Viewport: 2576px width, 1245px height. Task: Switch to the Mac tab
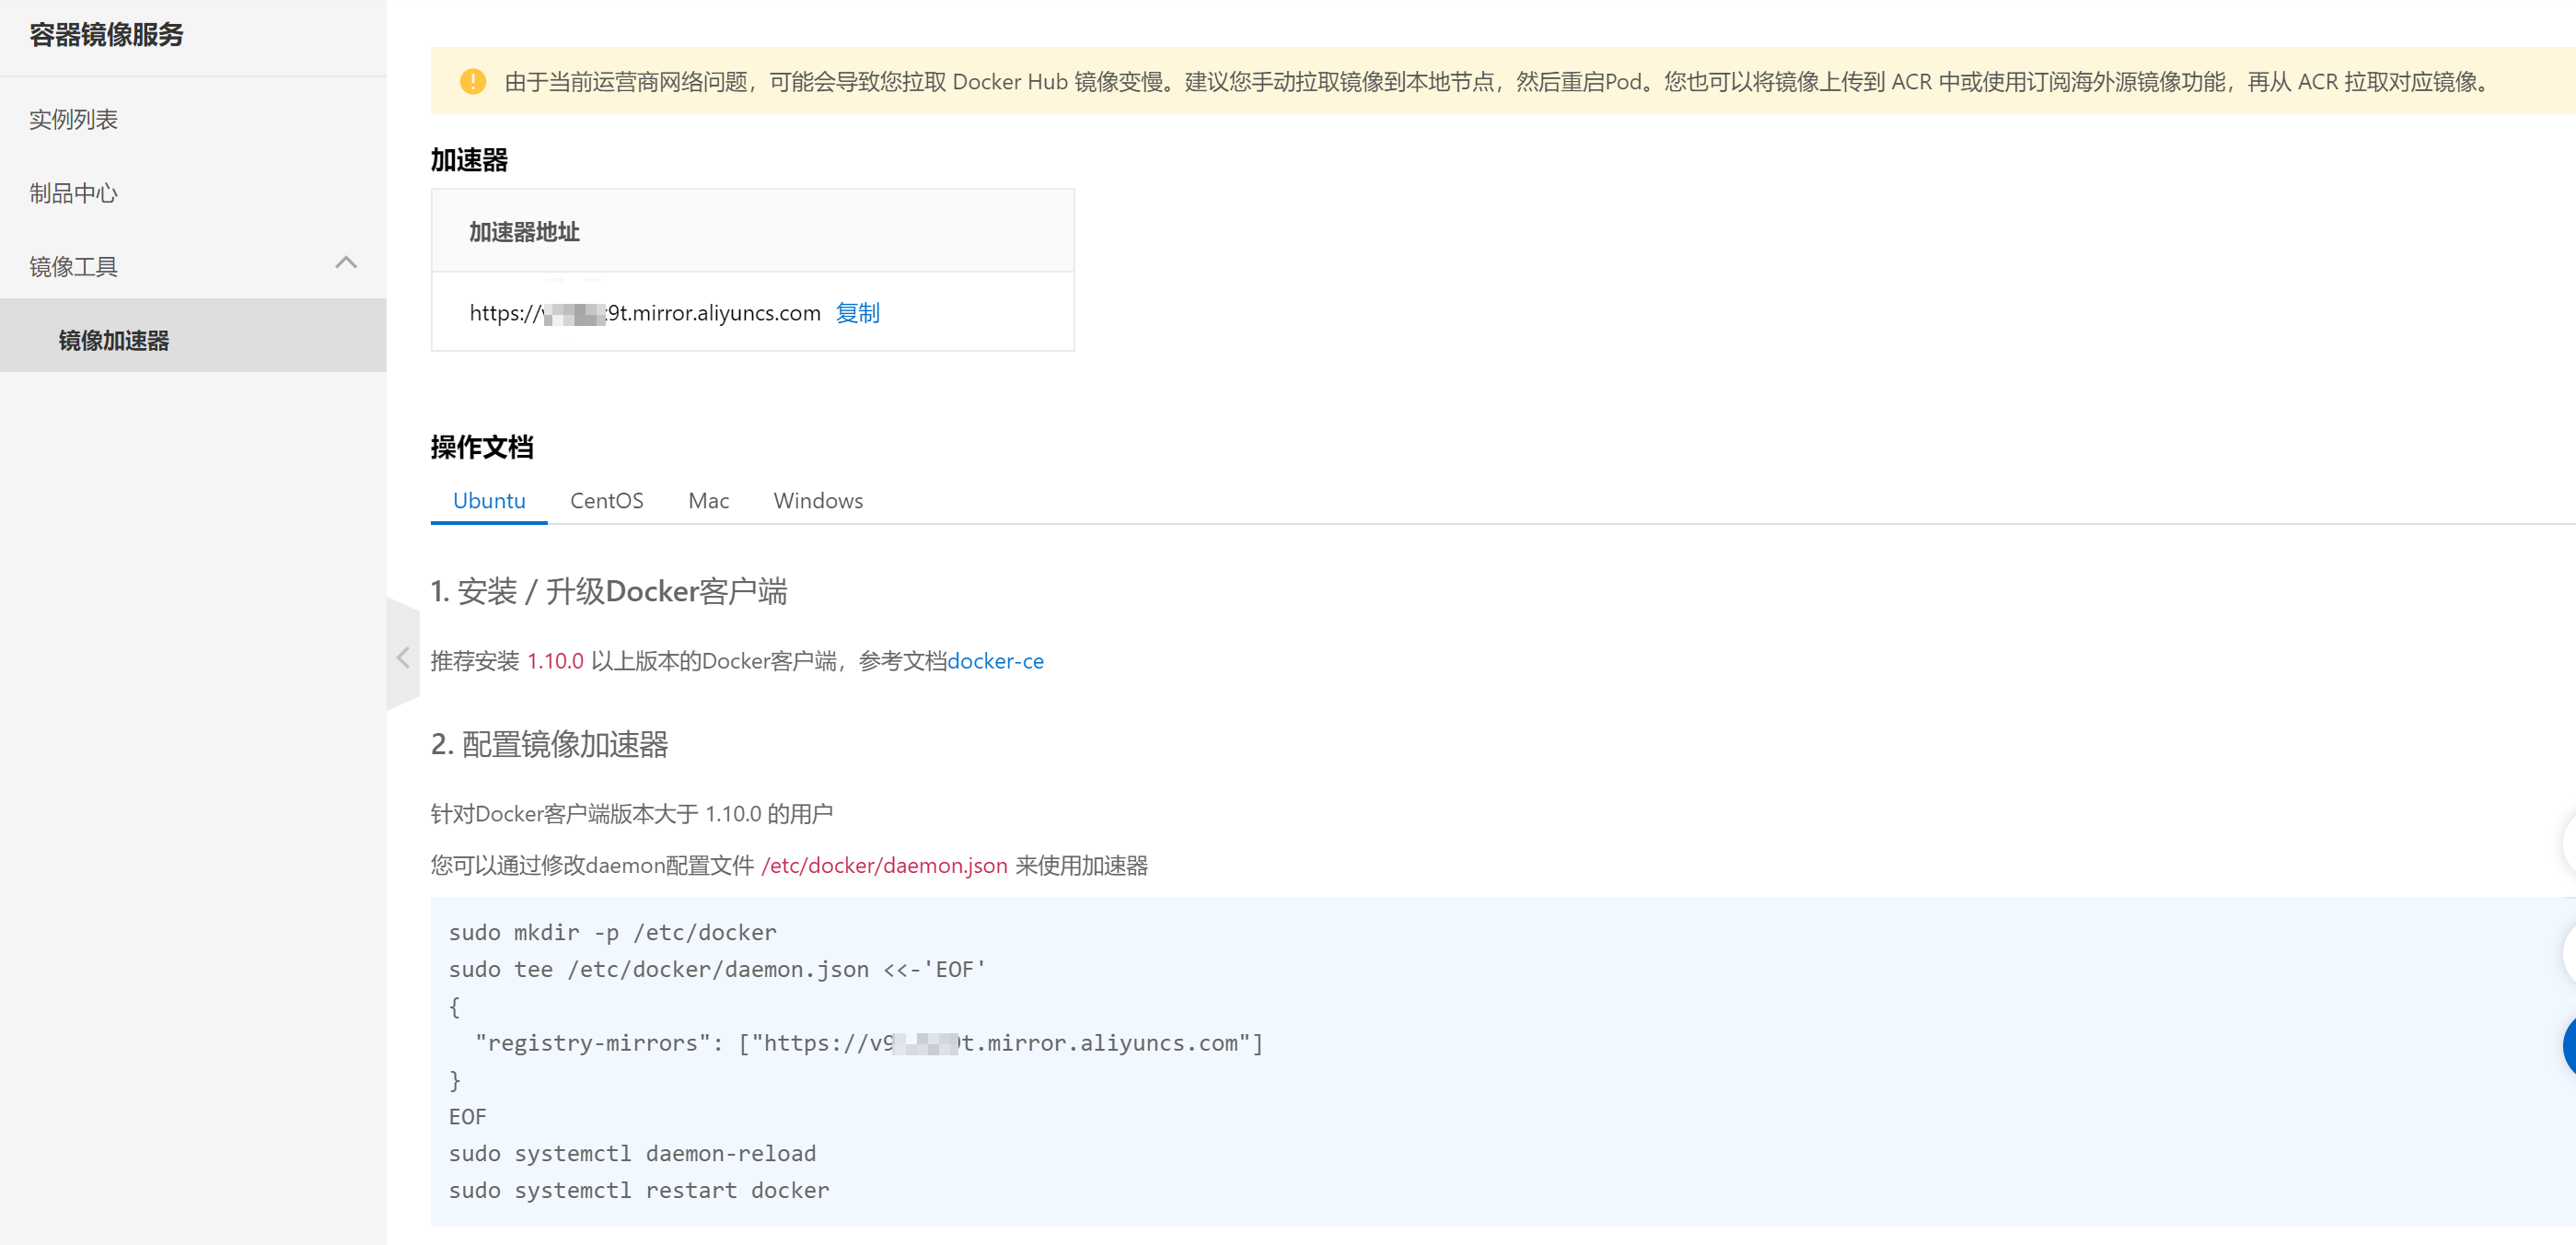pyautogui.click(x=708, y=501)
